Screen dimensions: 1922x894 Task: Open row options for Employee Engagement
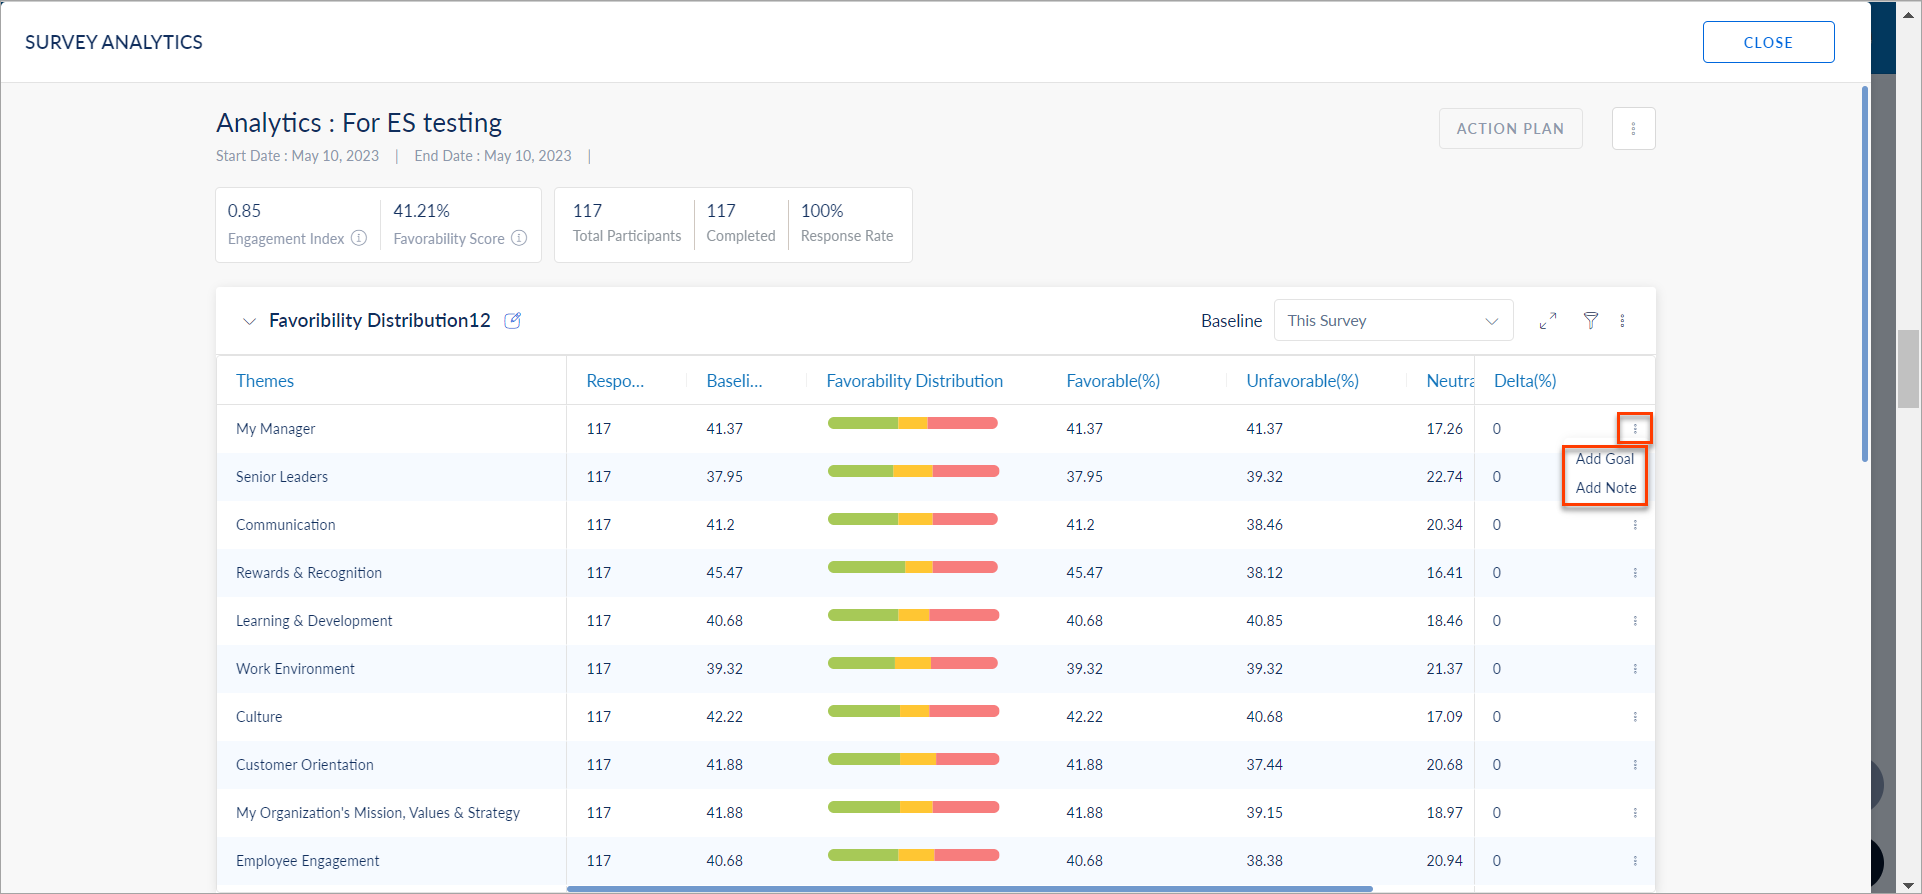[1635, 861]
